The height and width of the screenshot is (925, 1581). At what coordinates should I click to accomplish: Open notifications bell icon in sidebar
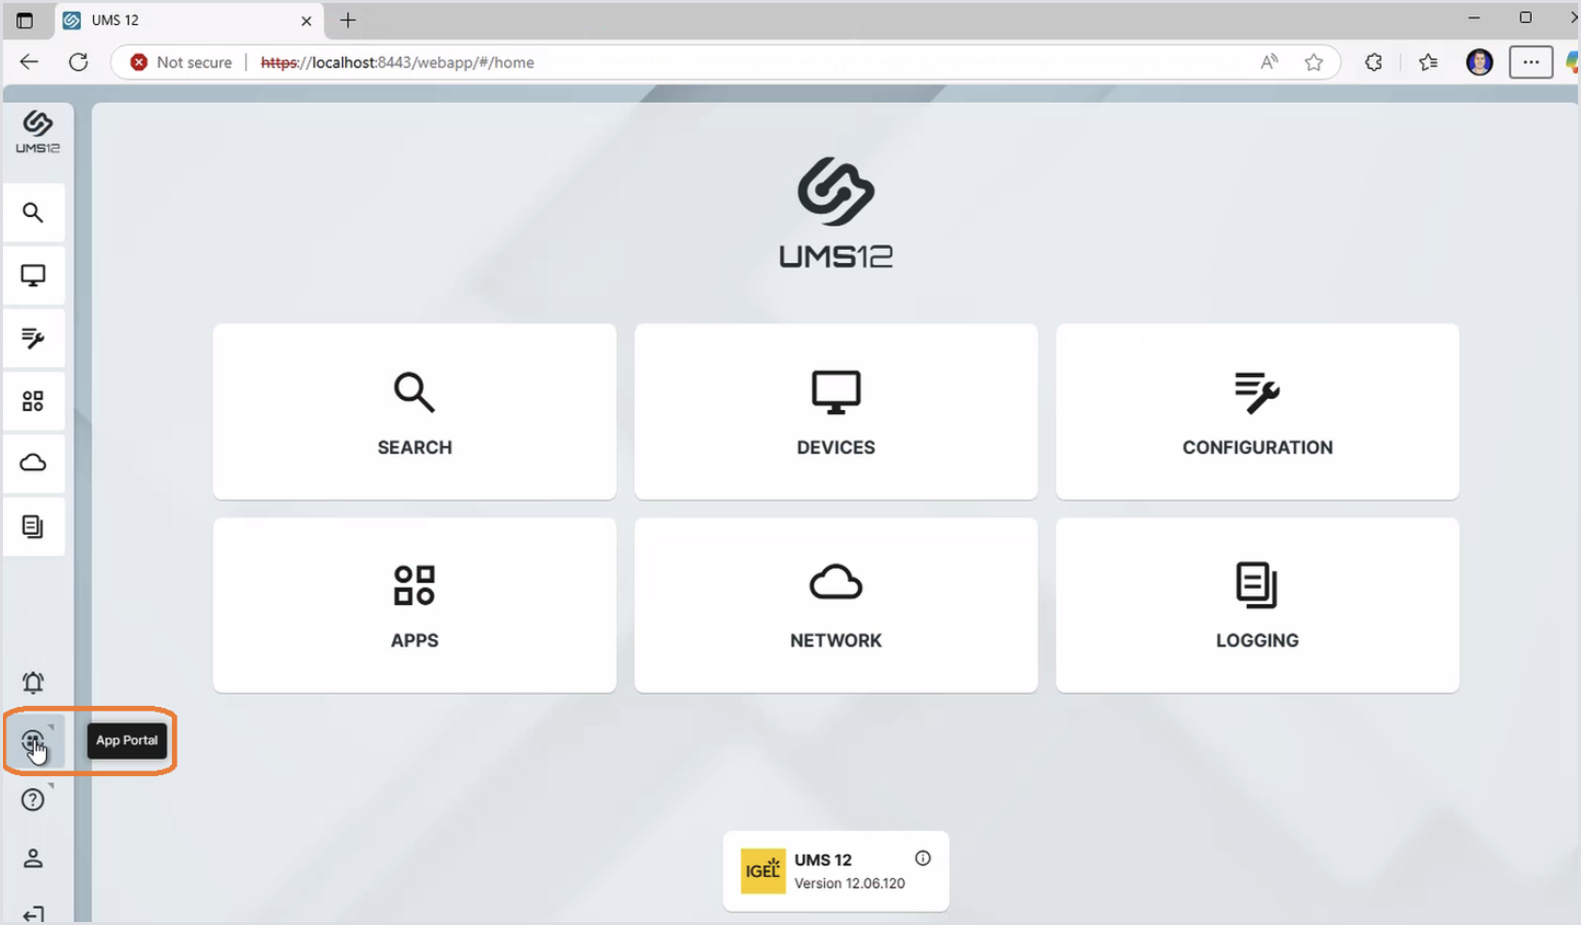33,683
